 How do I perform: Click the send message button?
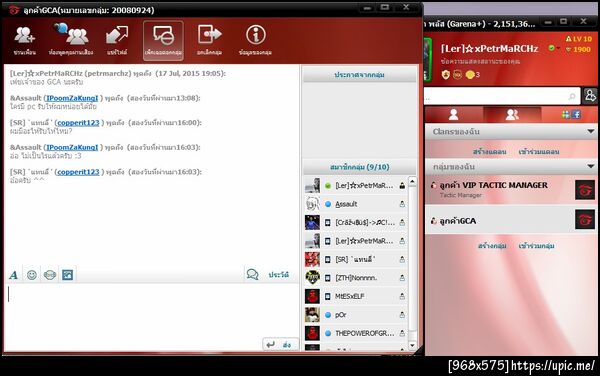pyautogui.click(x=280, y=344)
